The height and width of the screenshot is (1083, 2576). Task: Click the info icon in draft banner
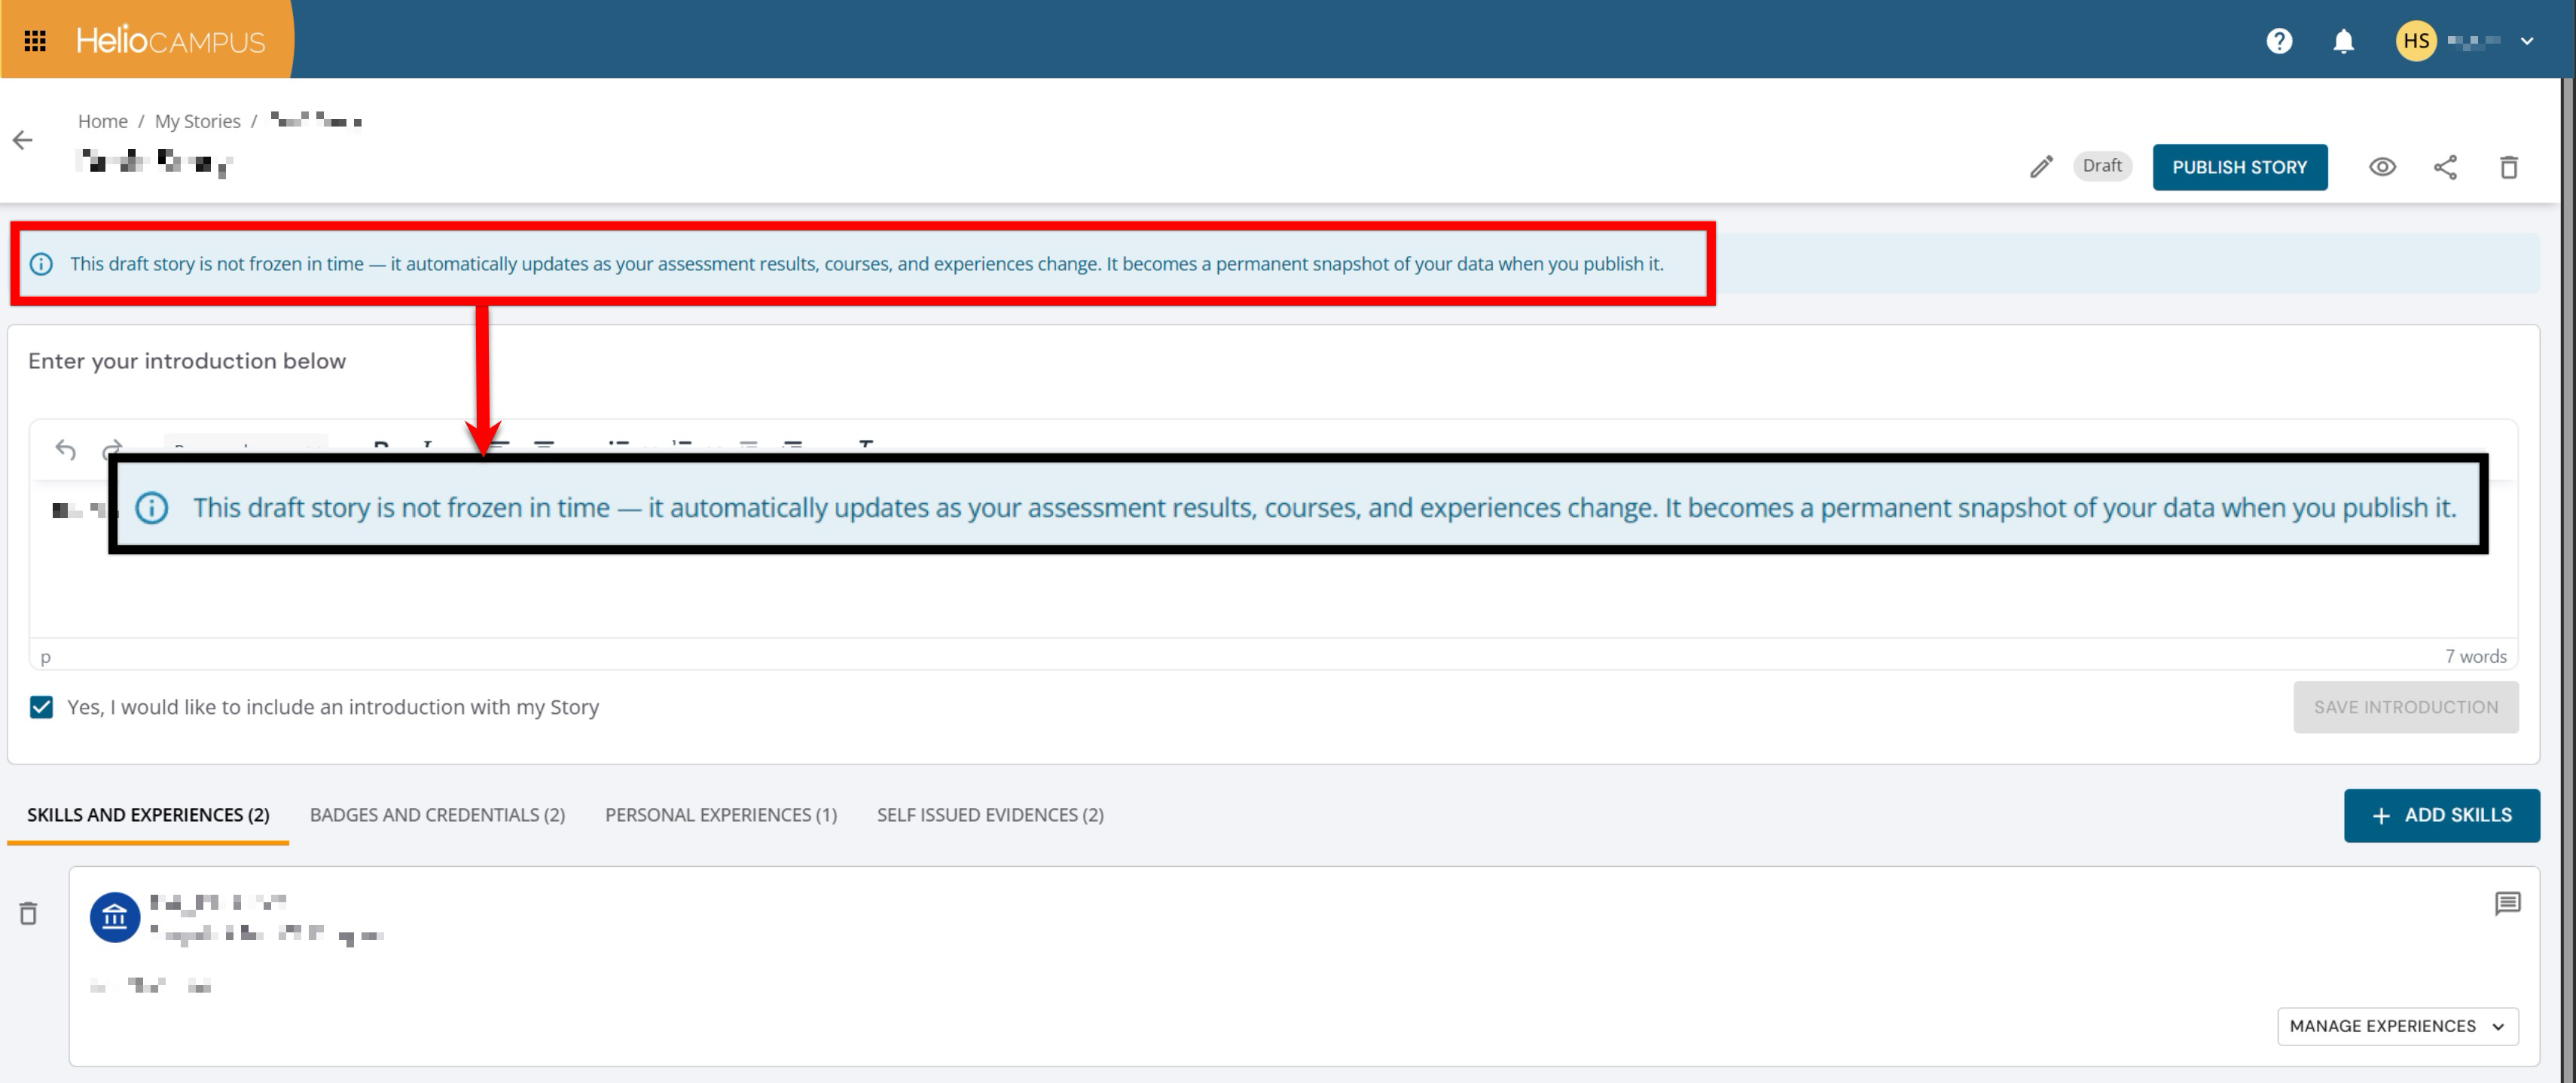coord(41,264)
